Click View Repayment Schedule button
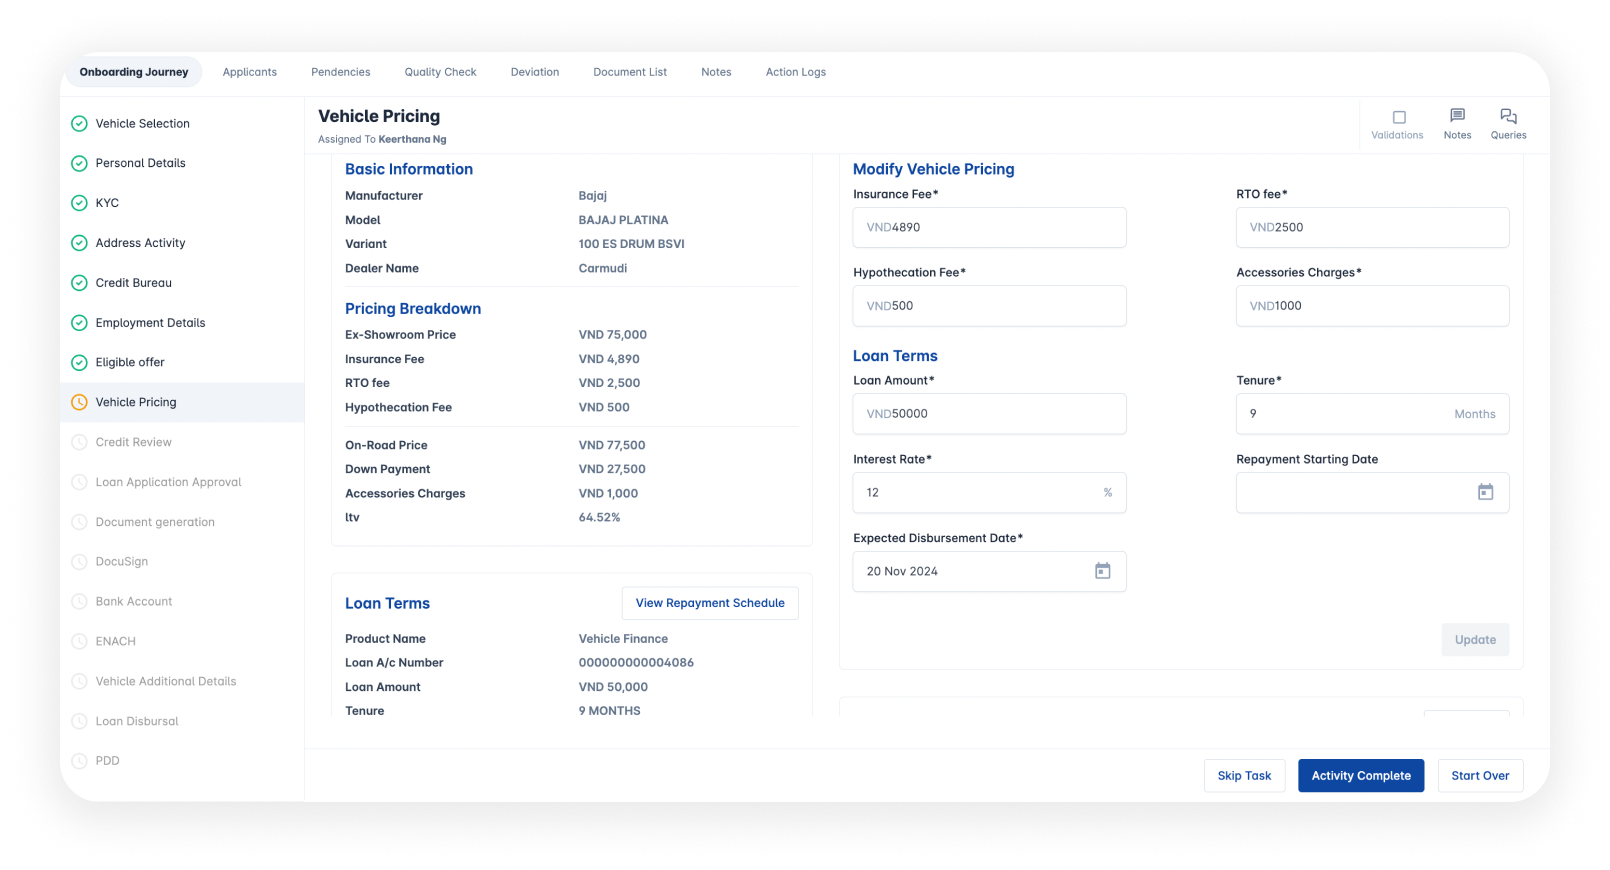Screen dimensions: 1610x870 point(710,603)
